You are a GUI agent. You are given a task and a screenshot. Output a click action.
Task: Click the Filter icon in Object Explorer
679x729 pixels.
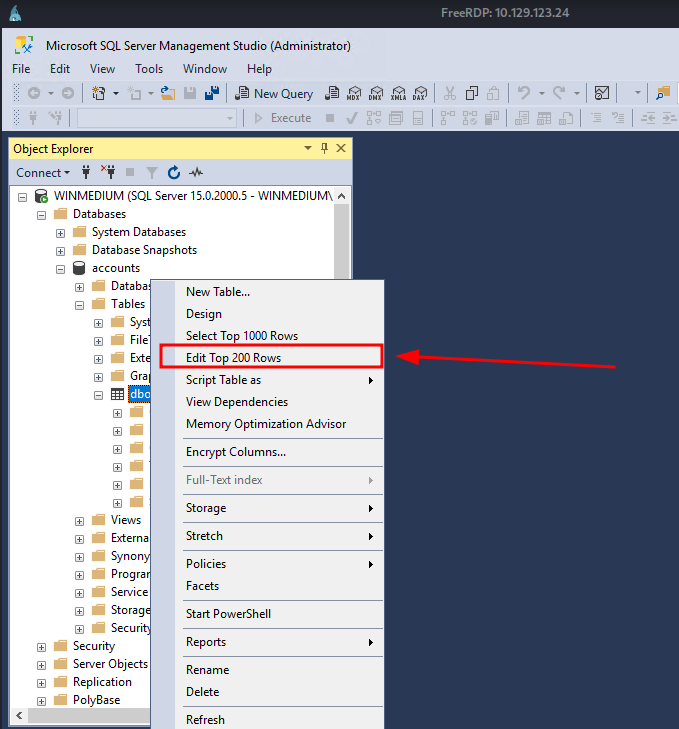152,173
